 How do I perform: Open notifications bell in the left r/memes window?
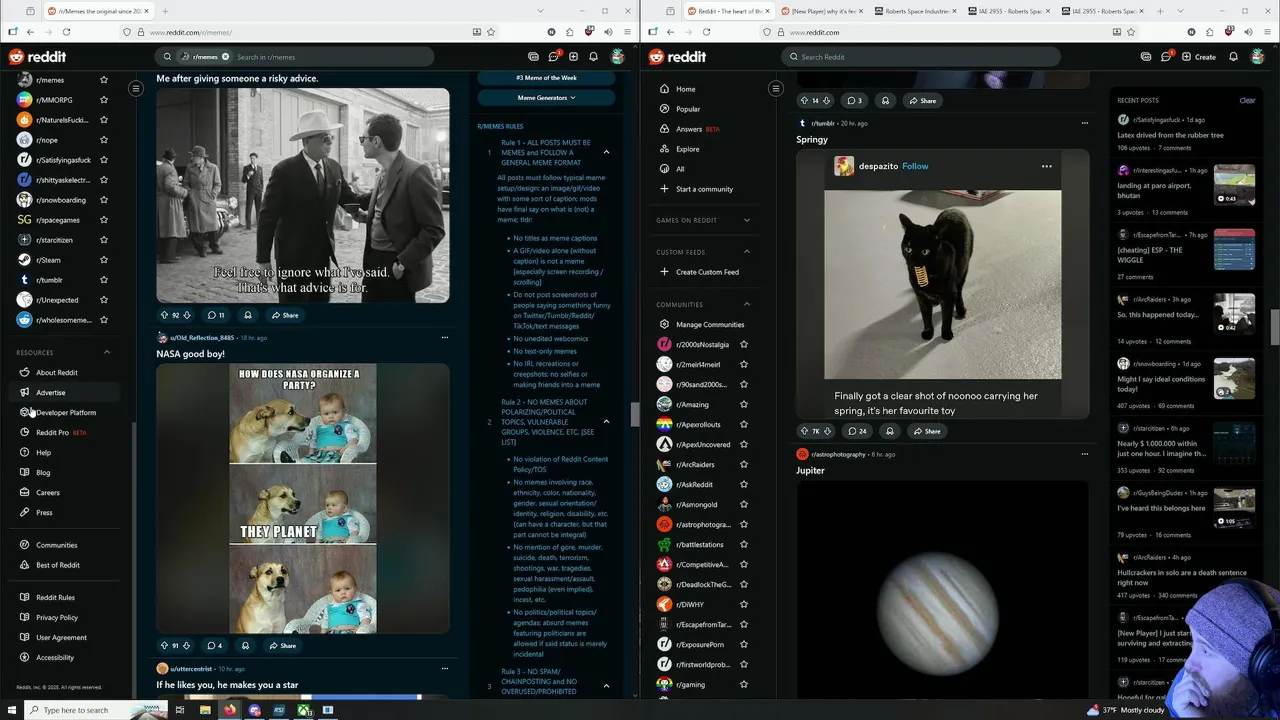click(593, 57)
